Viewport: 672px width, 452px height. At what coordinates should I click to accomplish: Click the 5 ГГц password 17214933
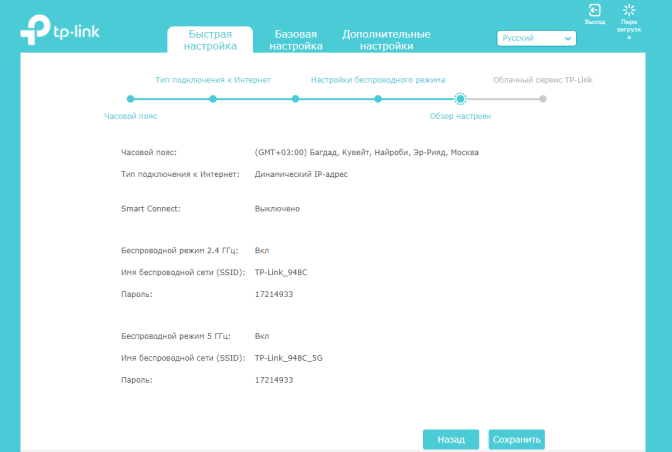(274, 380)
